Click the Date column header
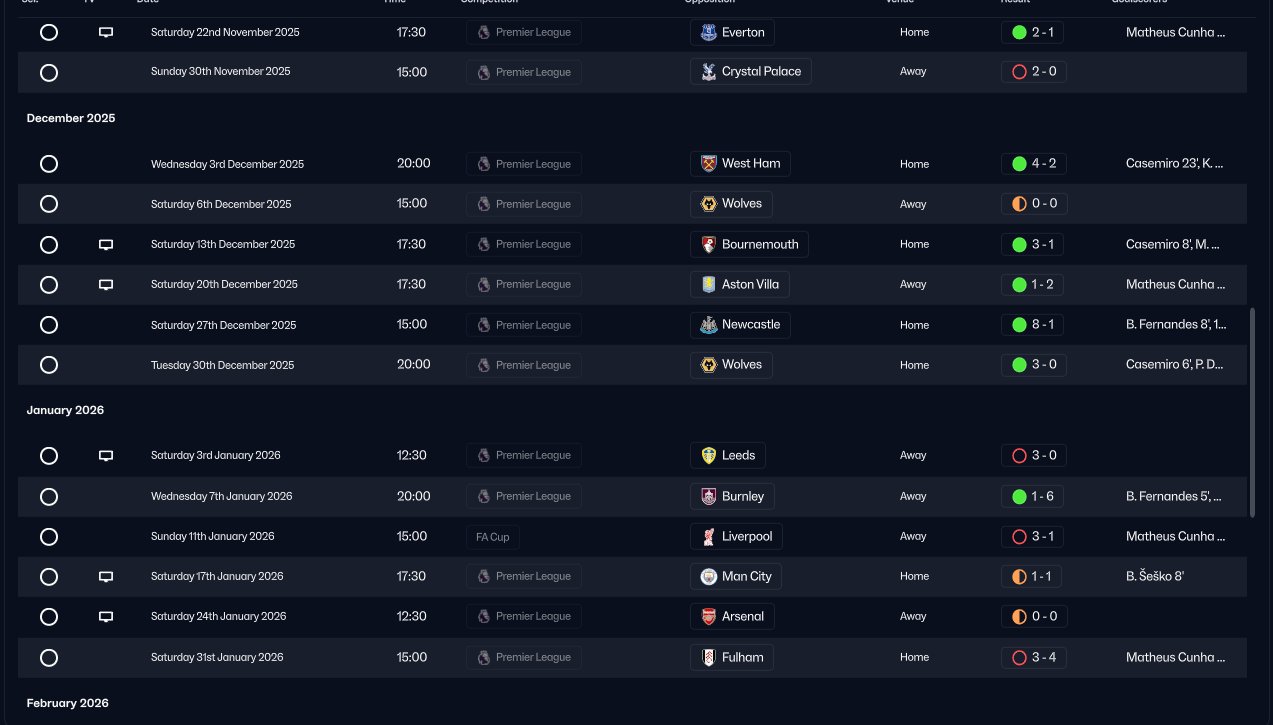The width and height of the screenshot is (1273, 725). (148, 2)
